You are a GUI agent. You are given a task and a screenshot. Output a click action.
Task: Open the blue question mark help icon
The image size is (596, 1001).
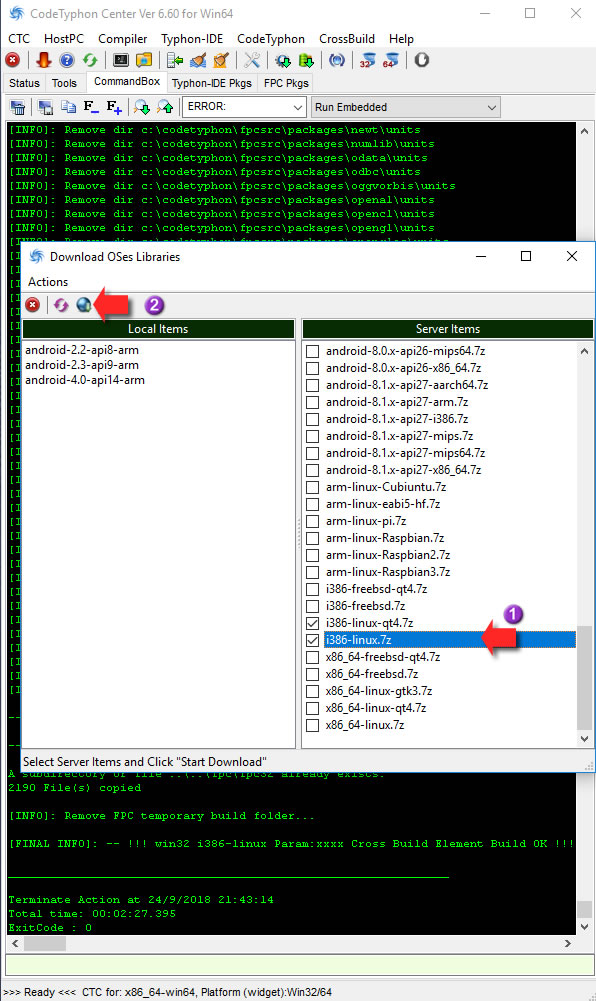click(x=66, y=60)
